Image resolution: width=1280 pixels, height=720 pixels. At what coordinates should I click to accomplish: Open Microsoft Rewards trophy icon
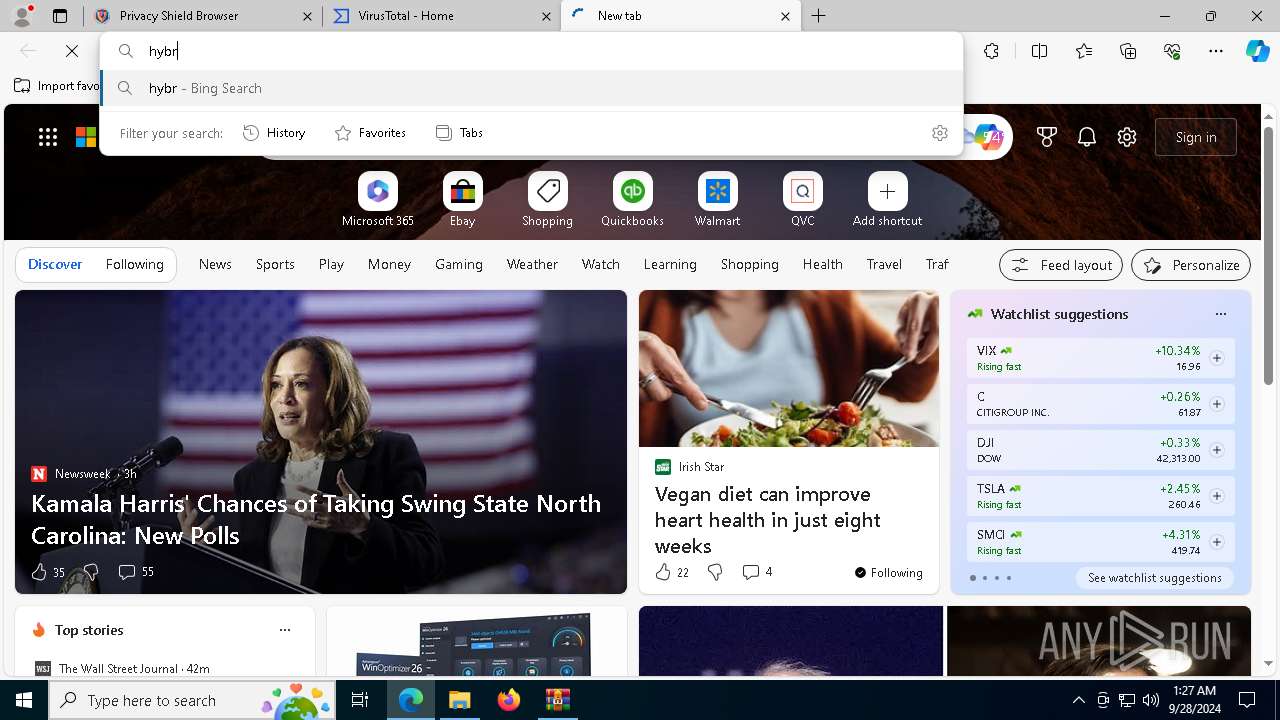click(1047, 137)
